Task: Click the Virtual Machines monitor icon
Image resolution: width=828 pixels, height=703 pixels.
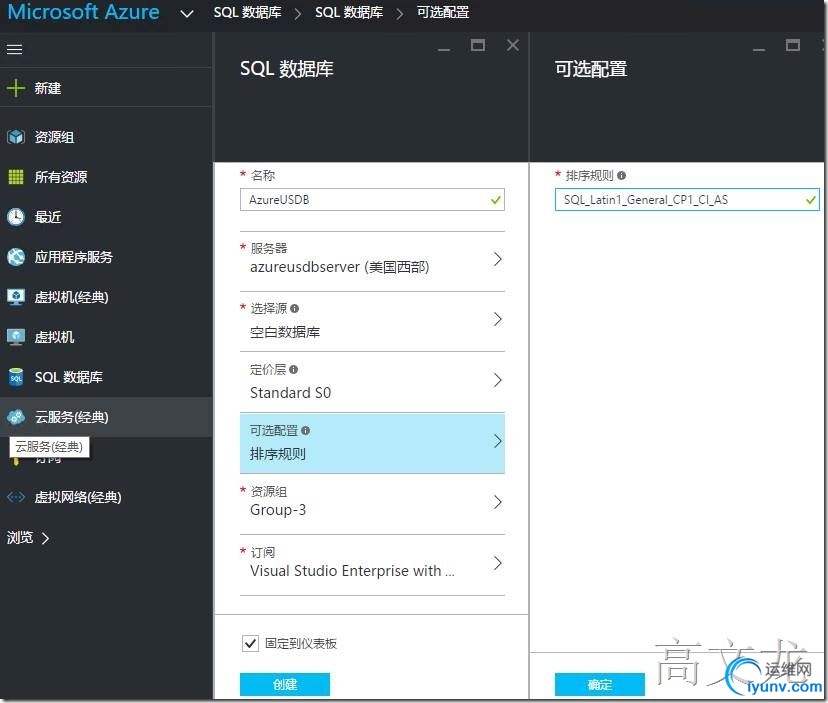Action: 16,337
